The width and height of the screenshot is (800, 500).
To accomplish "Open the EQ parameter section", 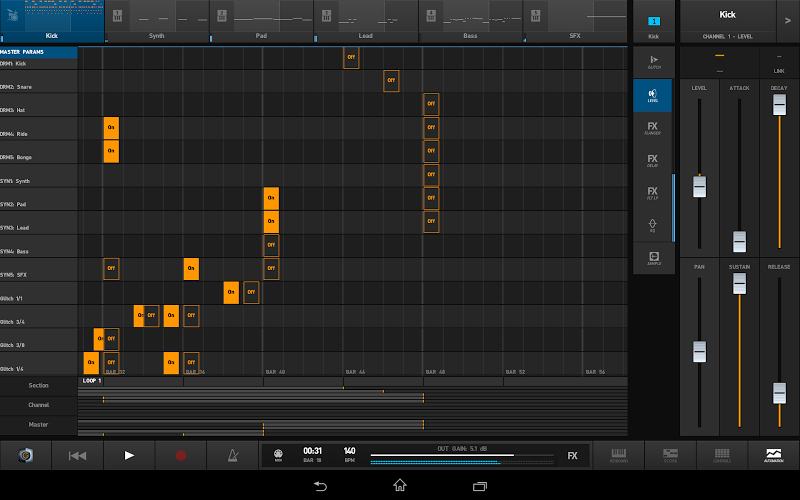I will [653, 226].
